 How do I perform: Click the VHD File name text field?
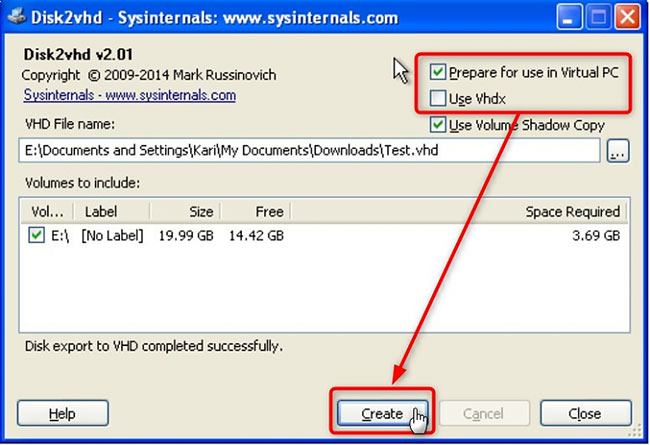(309, 150)
